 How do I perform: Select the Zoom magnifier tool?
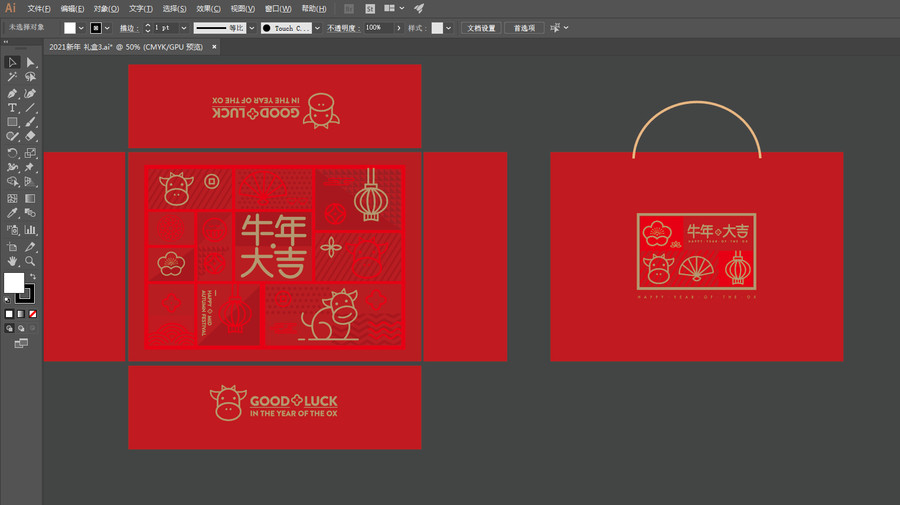30,261
